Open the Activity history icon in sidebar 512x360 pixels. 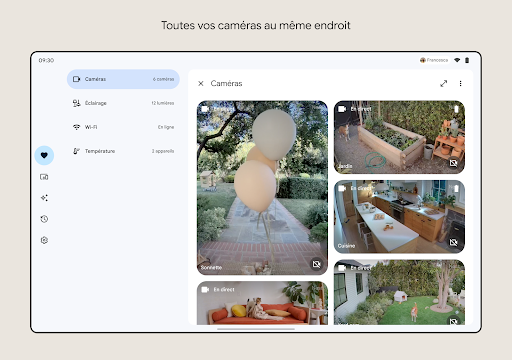click(x=44, y=219)
